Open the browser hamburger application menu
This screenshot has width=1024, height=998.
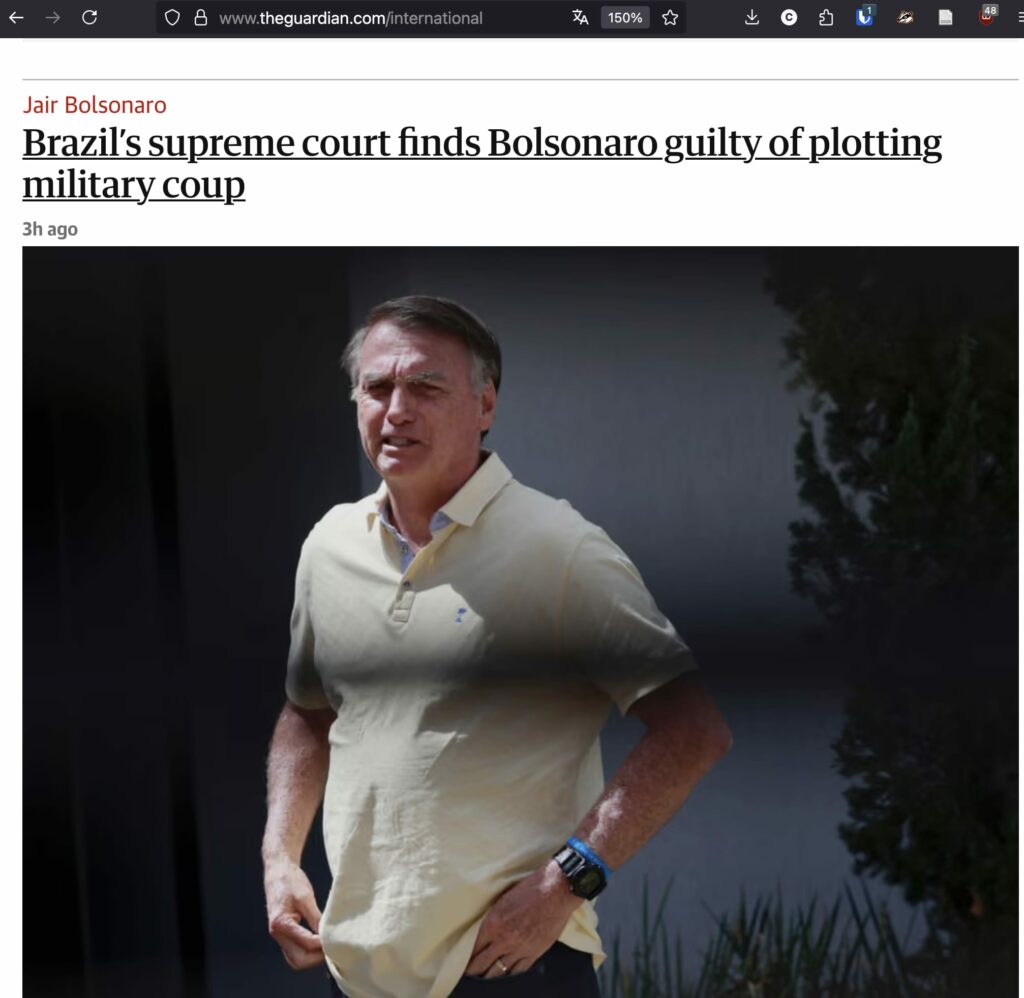point(1019,18)
